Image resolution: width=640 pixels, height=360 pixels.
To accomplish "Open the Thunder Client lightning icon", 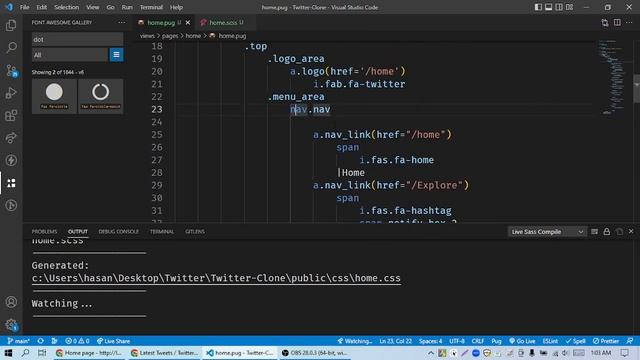I will coord(11,160).
